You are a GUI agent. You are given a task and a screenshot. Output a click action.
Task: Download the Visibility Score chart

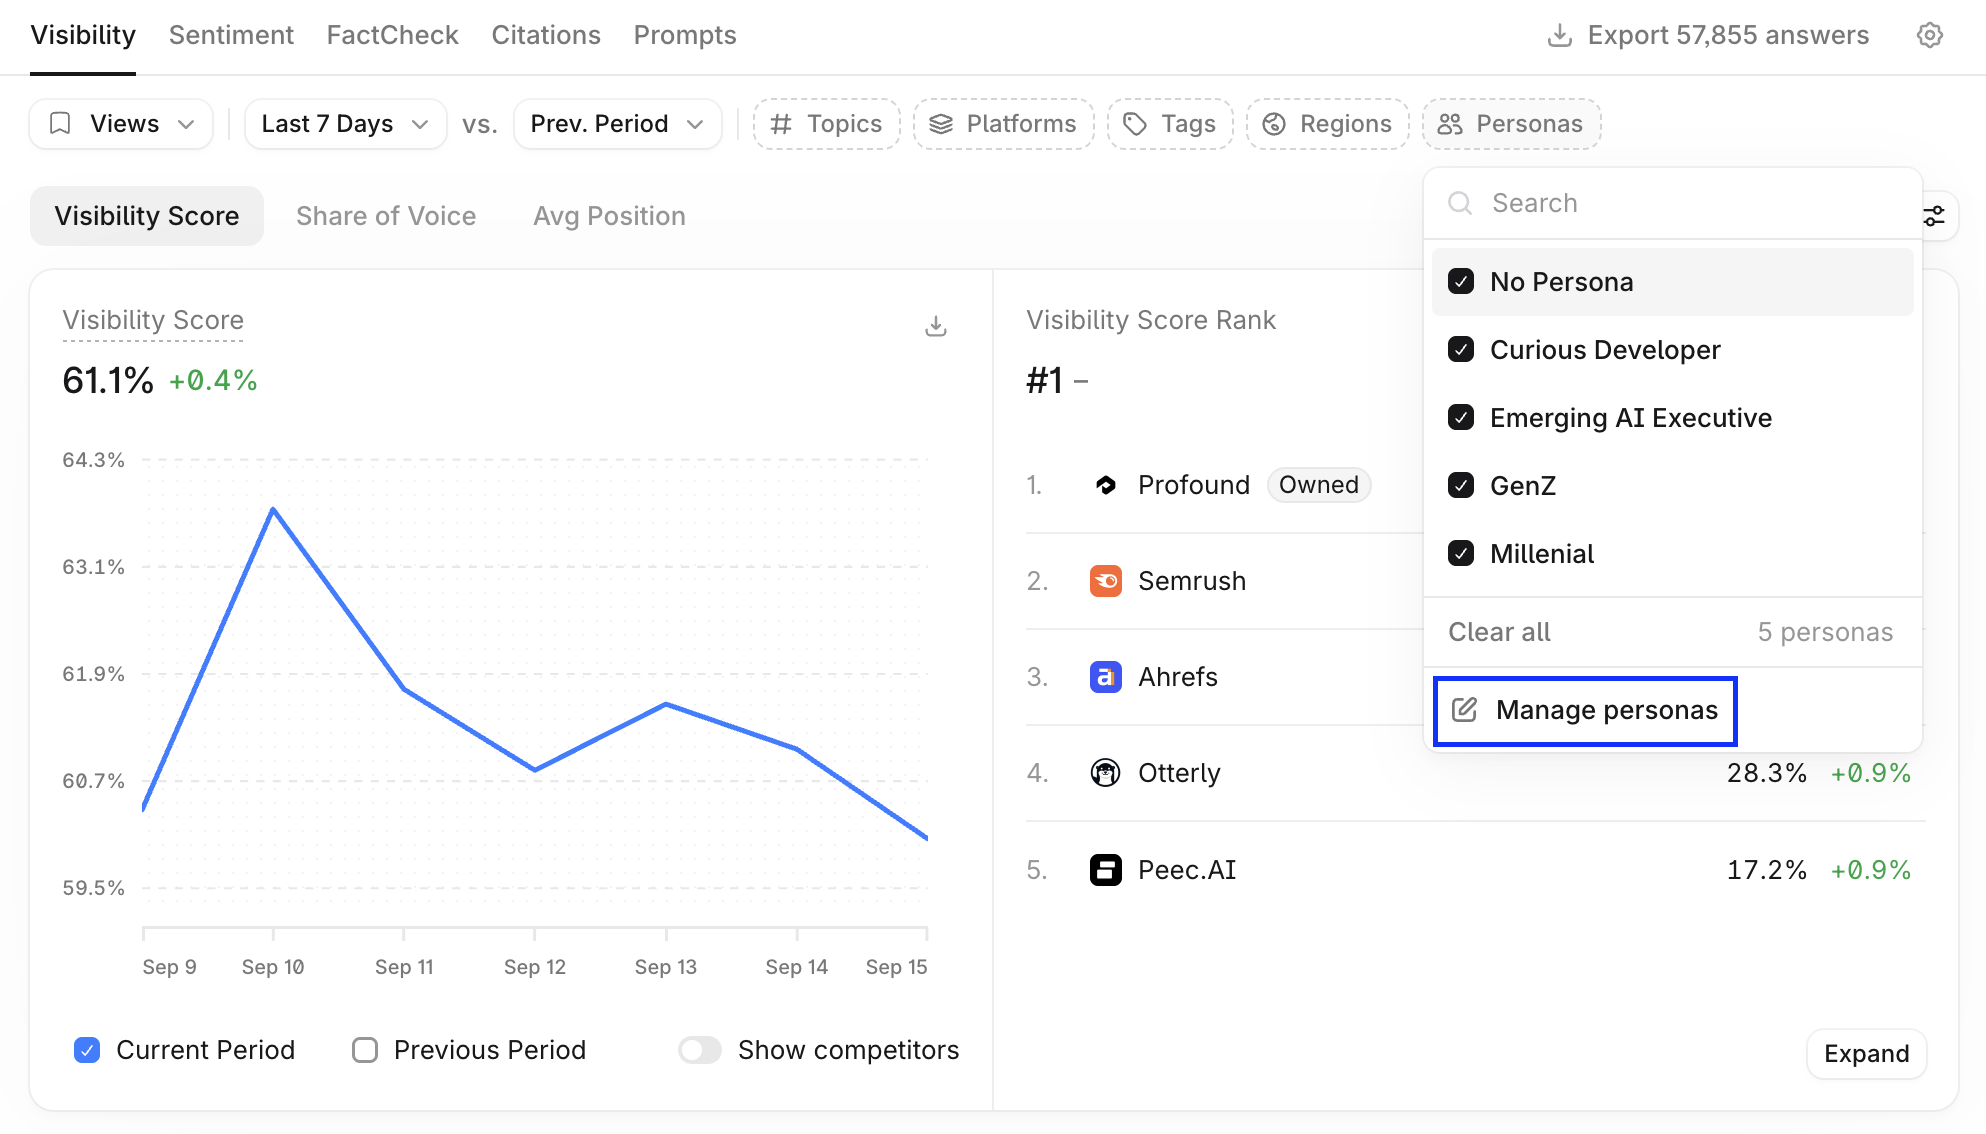tap(936, 326)
